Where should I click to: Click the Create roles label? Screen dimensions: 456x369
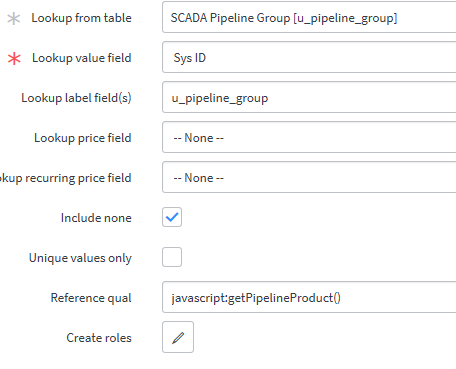coord(99,338)
